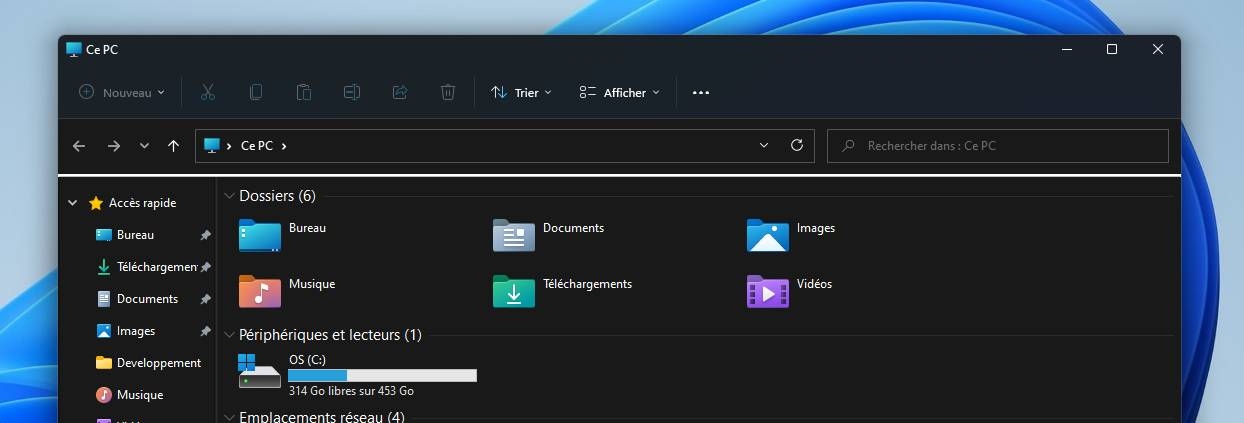Viewport: 1244px width, 423px height.
Task: Click the '314 Go libres sur 453 Go' text
Action: coord(351,391)
